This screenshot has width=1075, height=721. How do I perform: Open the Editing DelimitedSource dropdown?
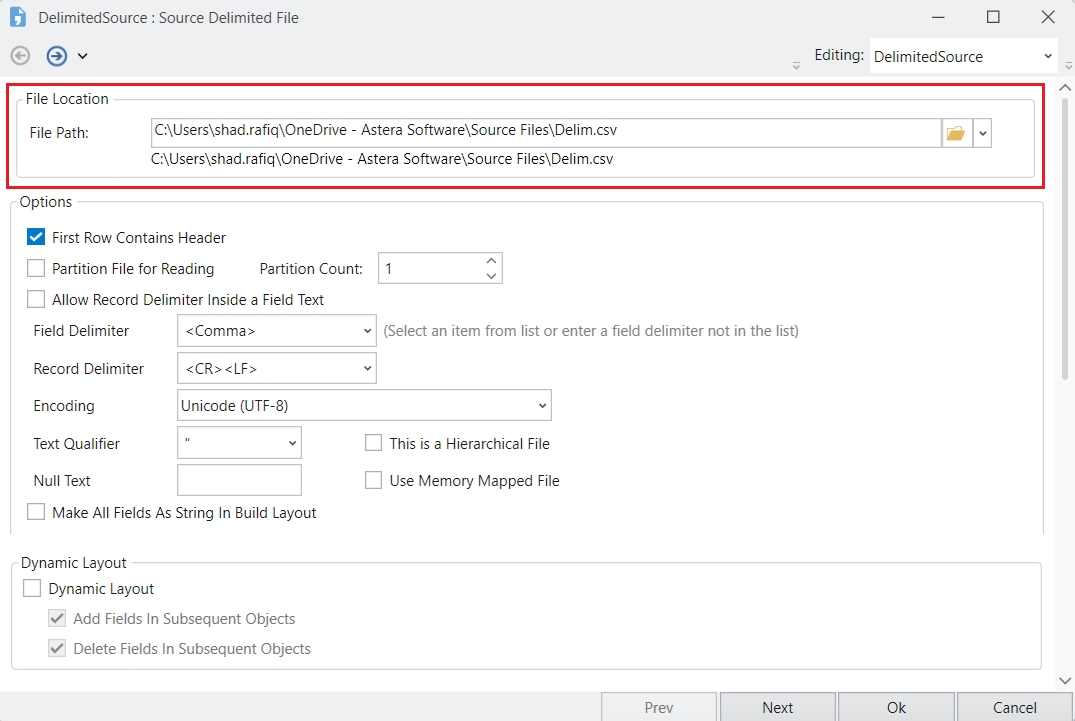point(1047,57)
